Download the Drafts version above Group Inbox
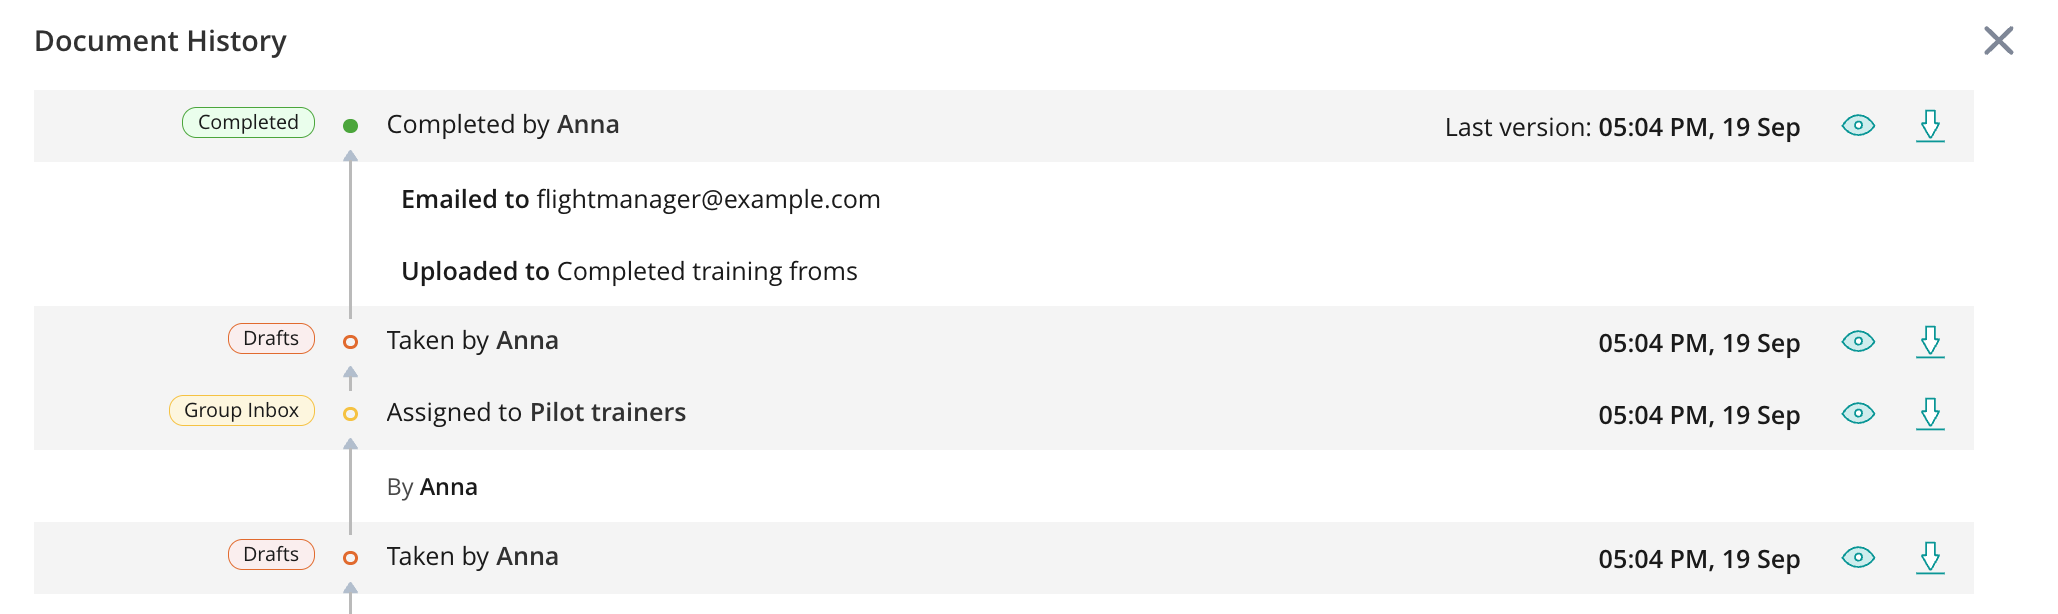The height and width of the screenshot is (614, 2058). [x=1930, y=342]
